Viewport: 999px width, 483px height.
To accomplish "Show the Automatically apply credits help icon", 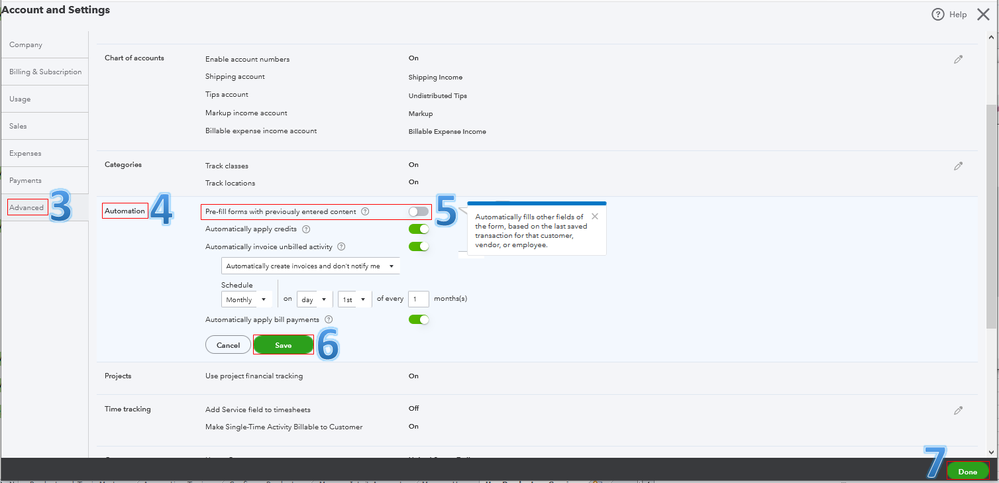I will click(306, 229).
